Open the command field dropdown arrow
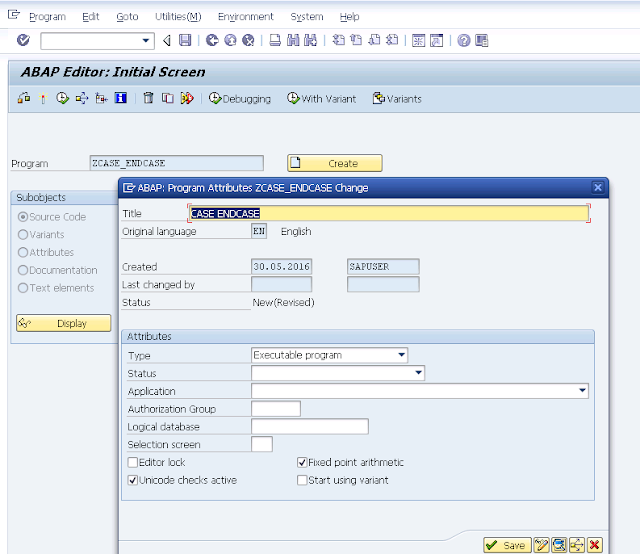 pos(145,40)
